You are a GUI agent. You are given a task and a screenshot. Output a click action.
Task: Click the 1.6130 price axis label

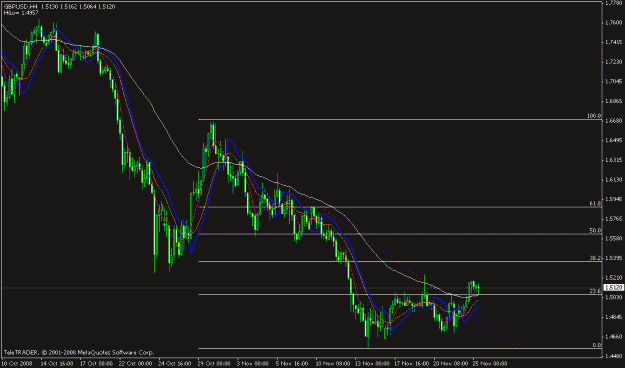click(614, 180)
